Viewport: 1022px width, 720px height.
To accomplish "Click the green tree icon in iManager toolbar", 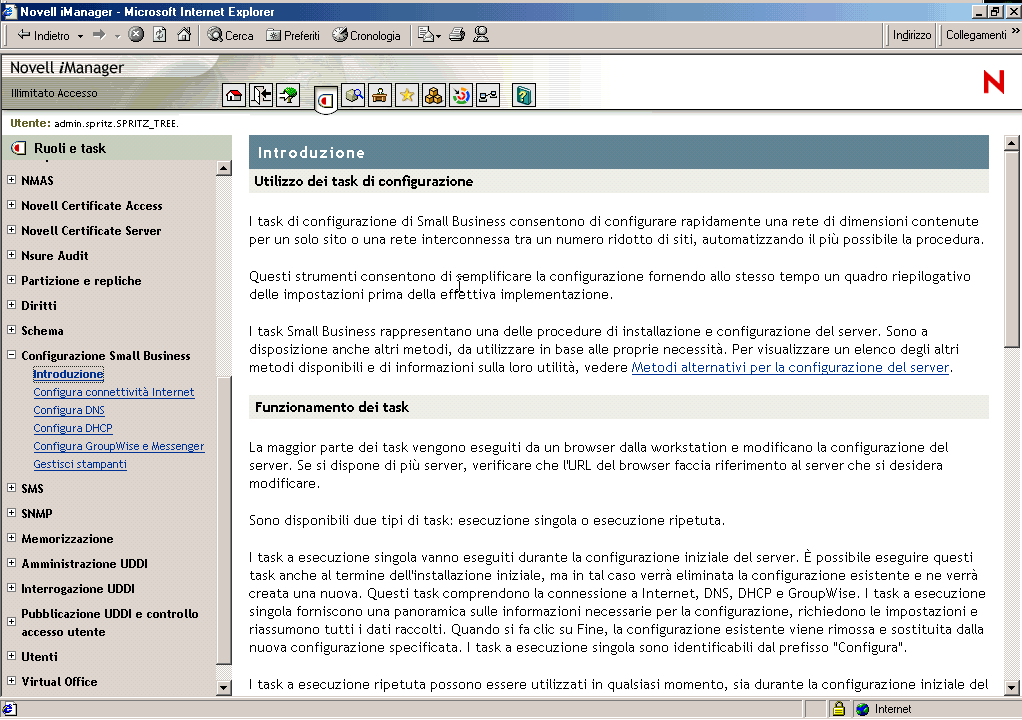I will [x=287, y=96].
